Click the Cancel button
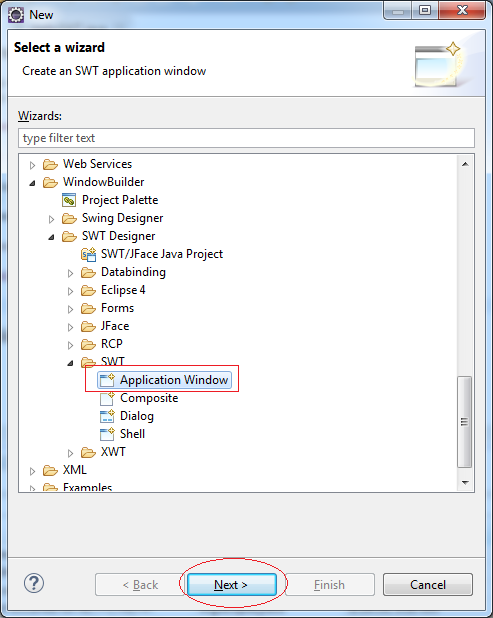 428,584
